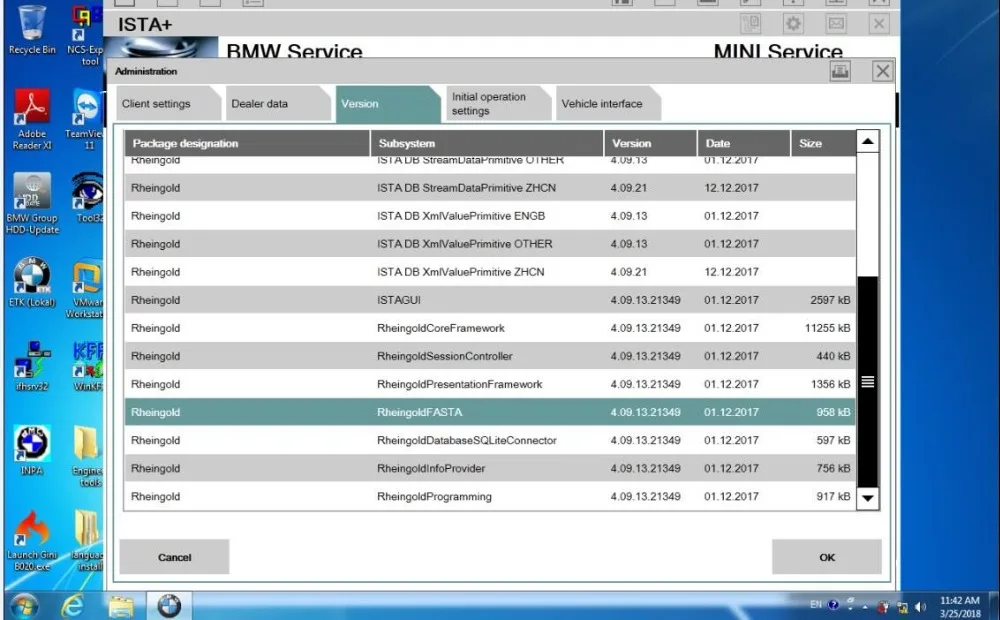Click the documents icon left of the gear

coord(750,24)
